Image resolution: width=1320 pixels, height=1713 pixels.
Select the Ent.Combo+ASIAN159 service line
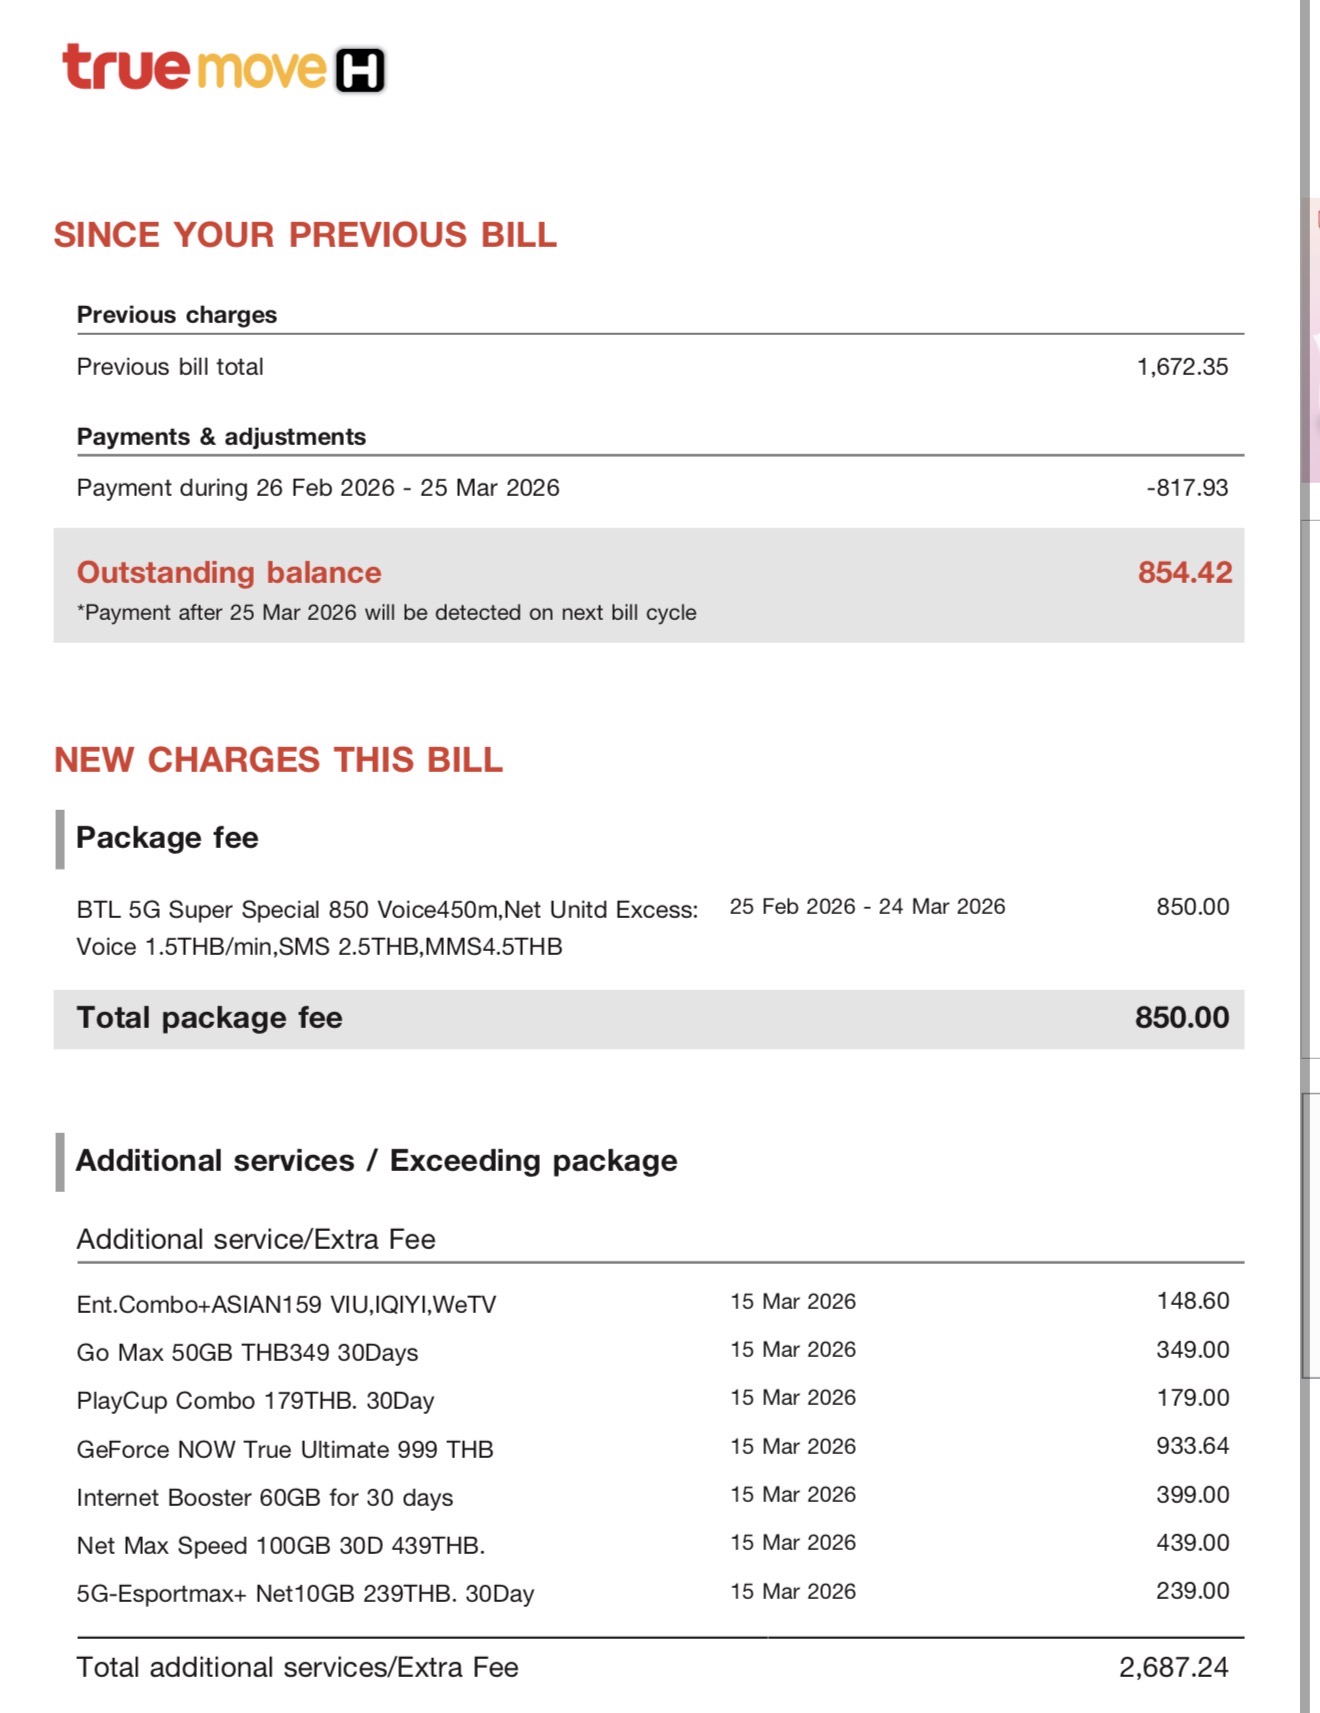[x=286, y=1304]
